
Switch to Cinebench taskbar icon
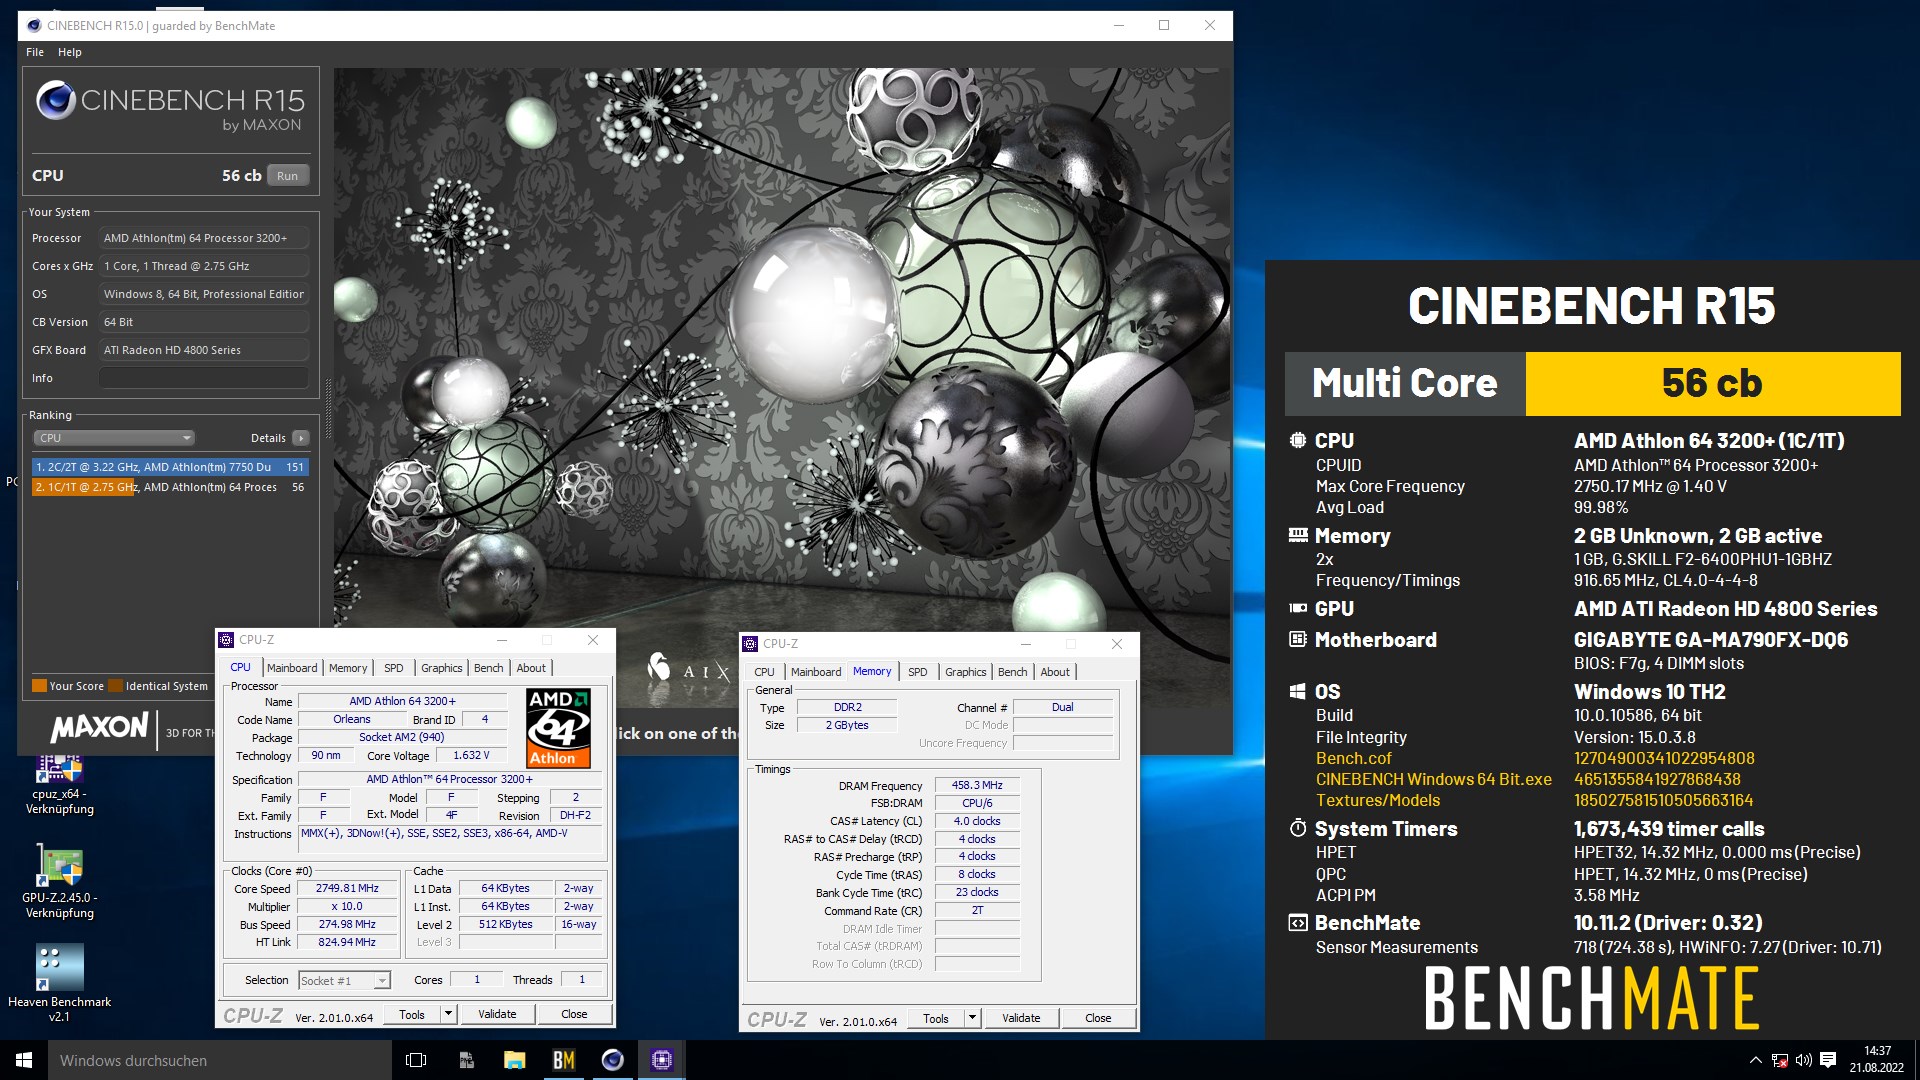tap(613, 1060)
